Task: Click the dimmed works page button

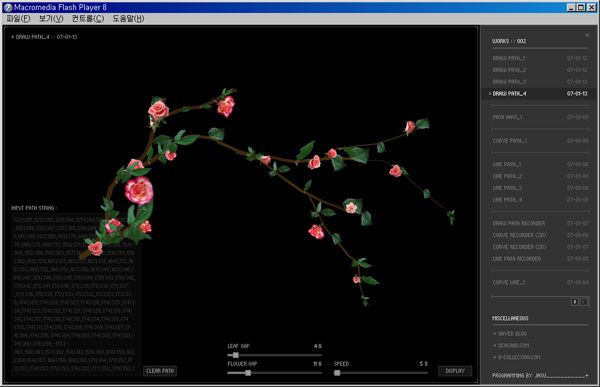Action: (x=584, y=302)
